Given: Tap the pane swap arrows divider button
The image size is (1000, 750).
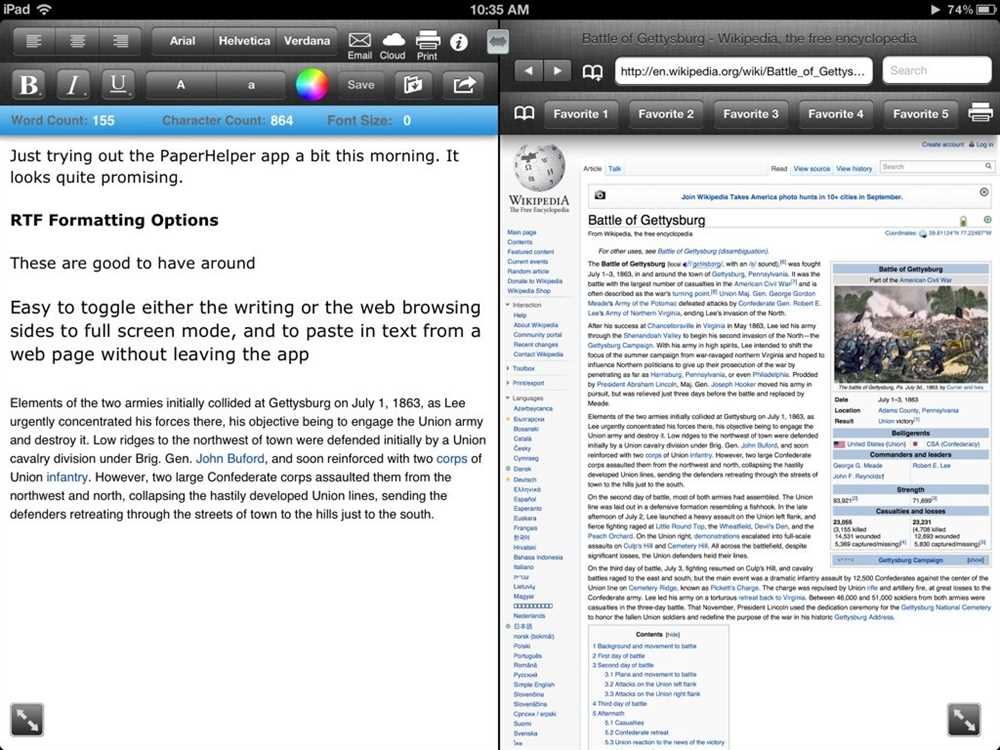Looking at the screenshot, I should [497, 42].
